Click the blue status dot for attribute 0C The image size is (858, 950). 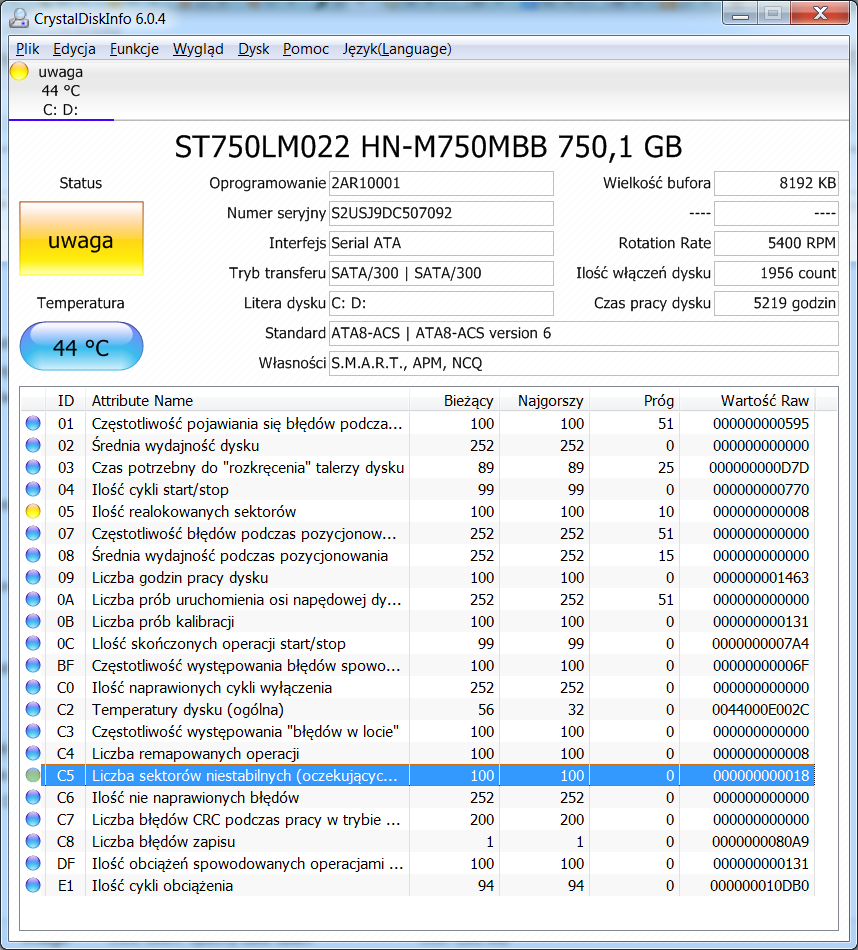click(33, 643)
